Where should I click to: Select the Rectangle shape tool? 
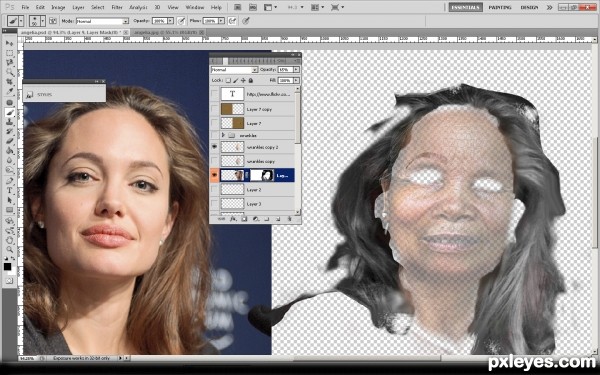point(9,210)
